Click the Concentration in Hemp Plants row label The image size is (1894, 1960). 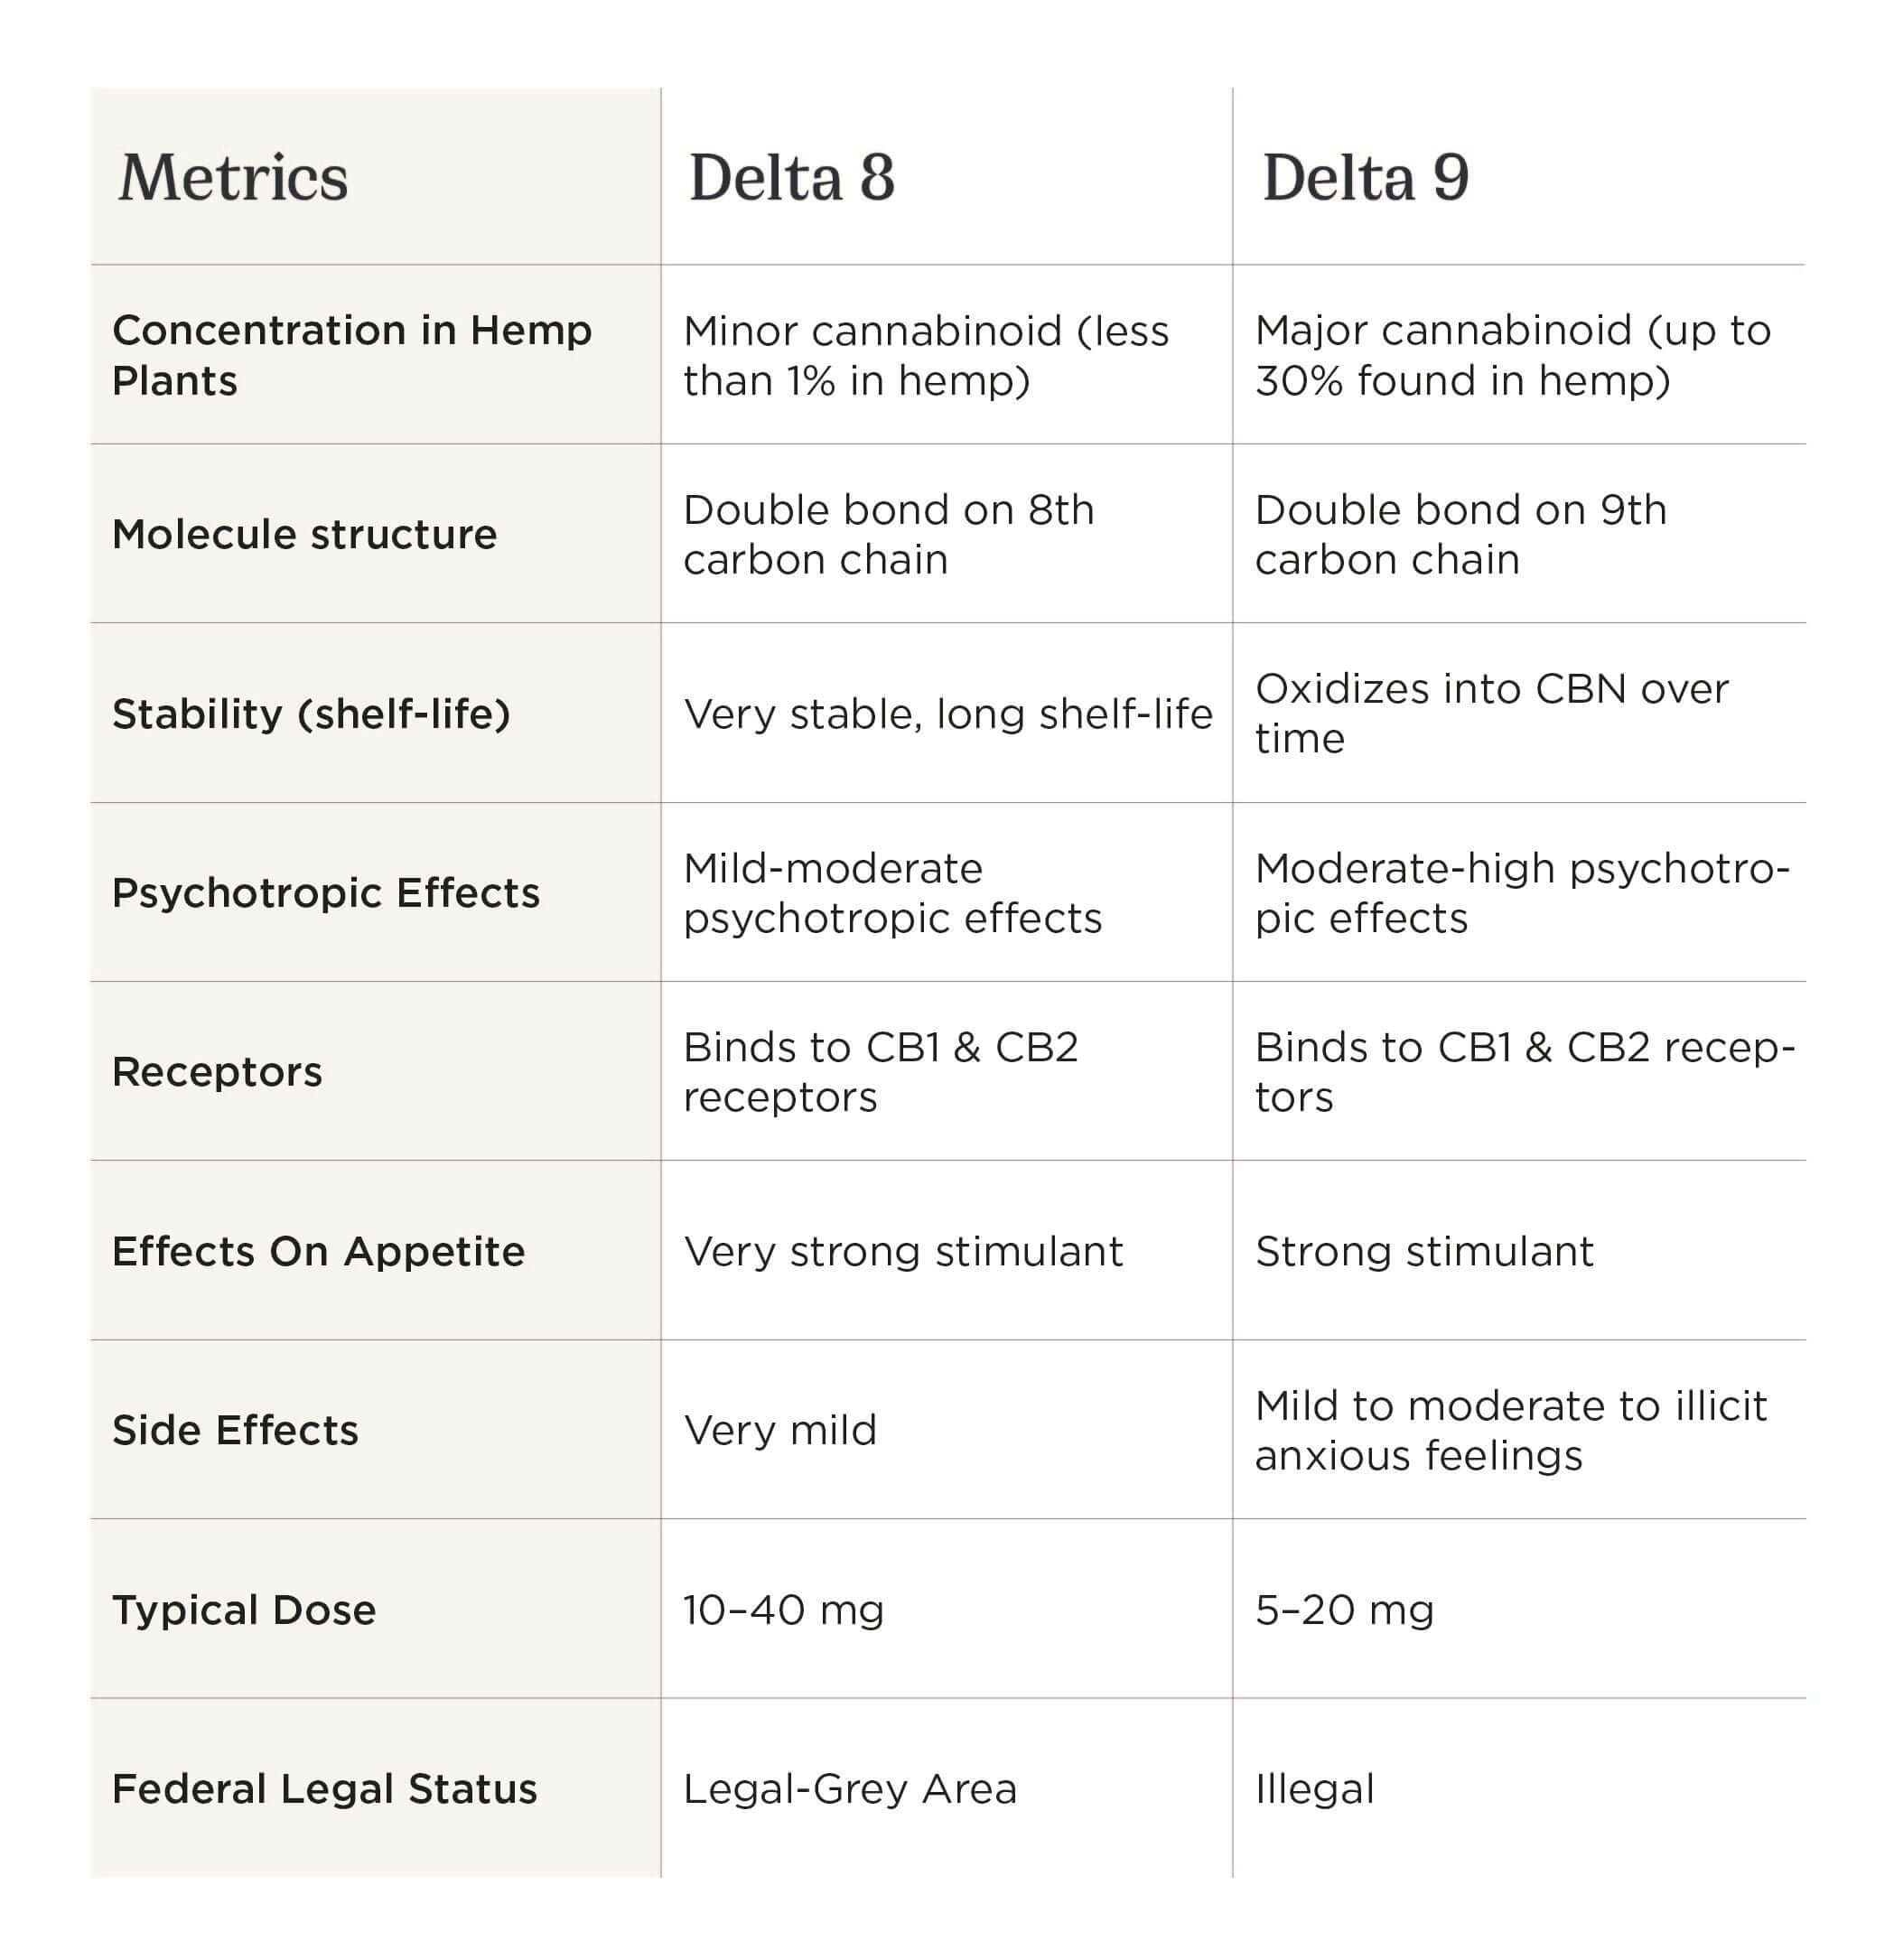pos(351,355)
